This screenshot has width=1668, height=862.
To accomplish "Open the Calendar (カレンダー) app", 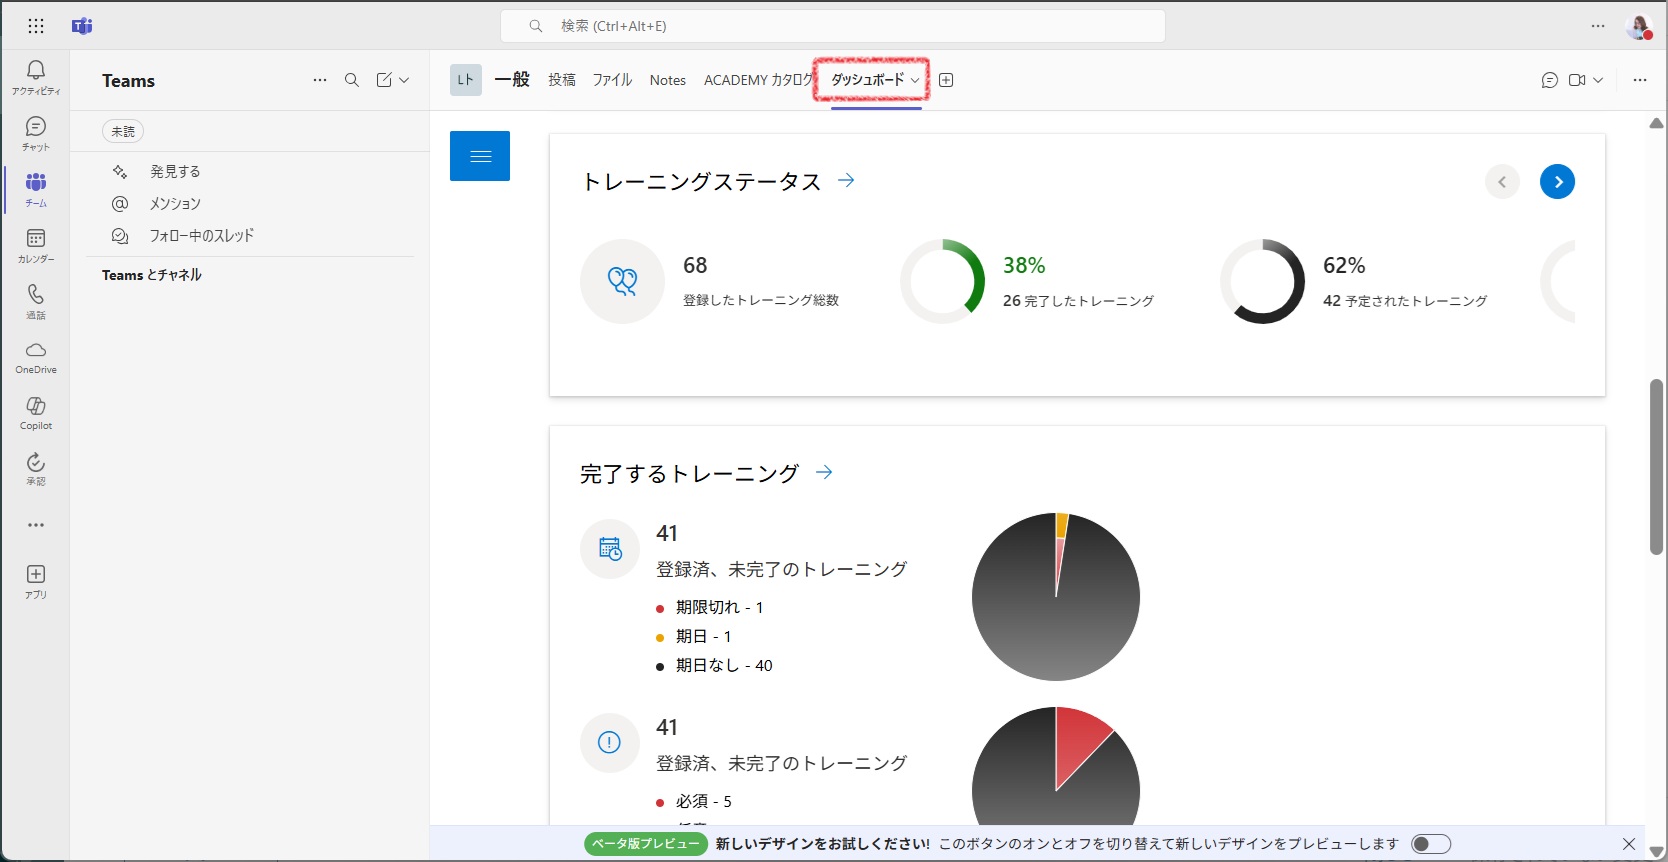I will (36, 245).
